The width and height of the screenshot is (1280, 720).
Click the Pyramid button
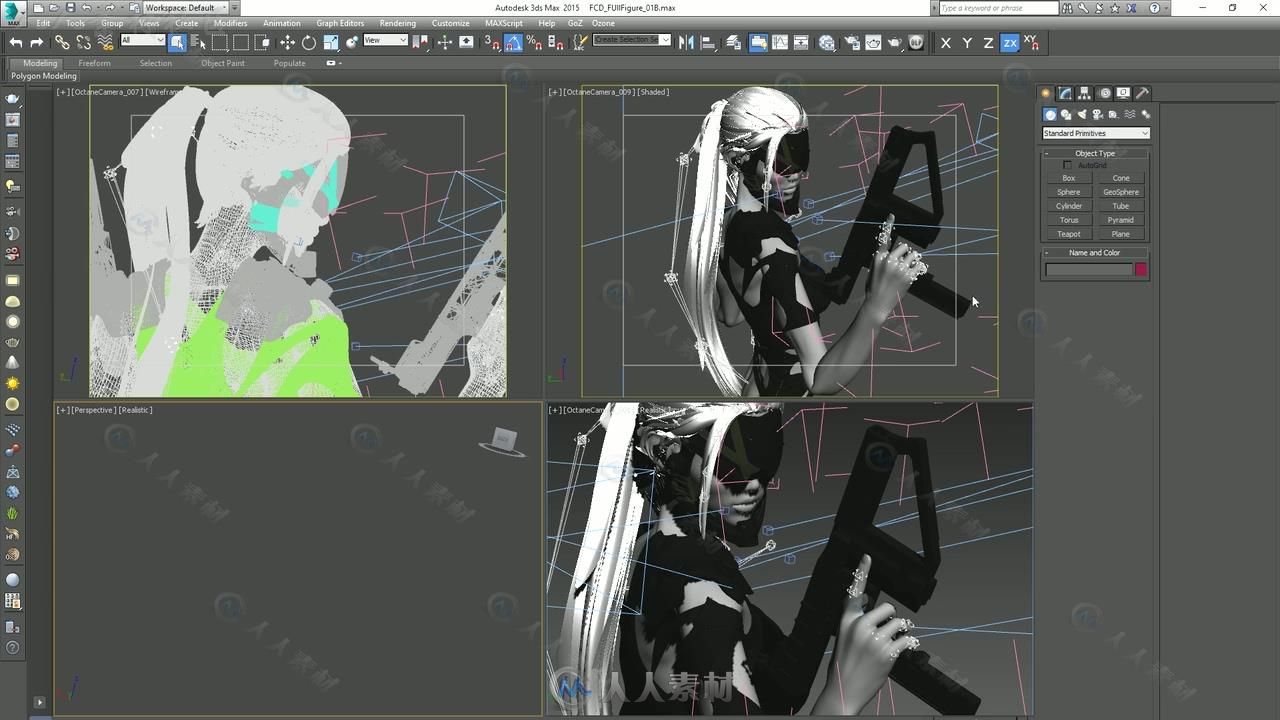pyautogui.click(x=1121, y=220)
